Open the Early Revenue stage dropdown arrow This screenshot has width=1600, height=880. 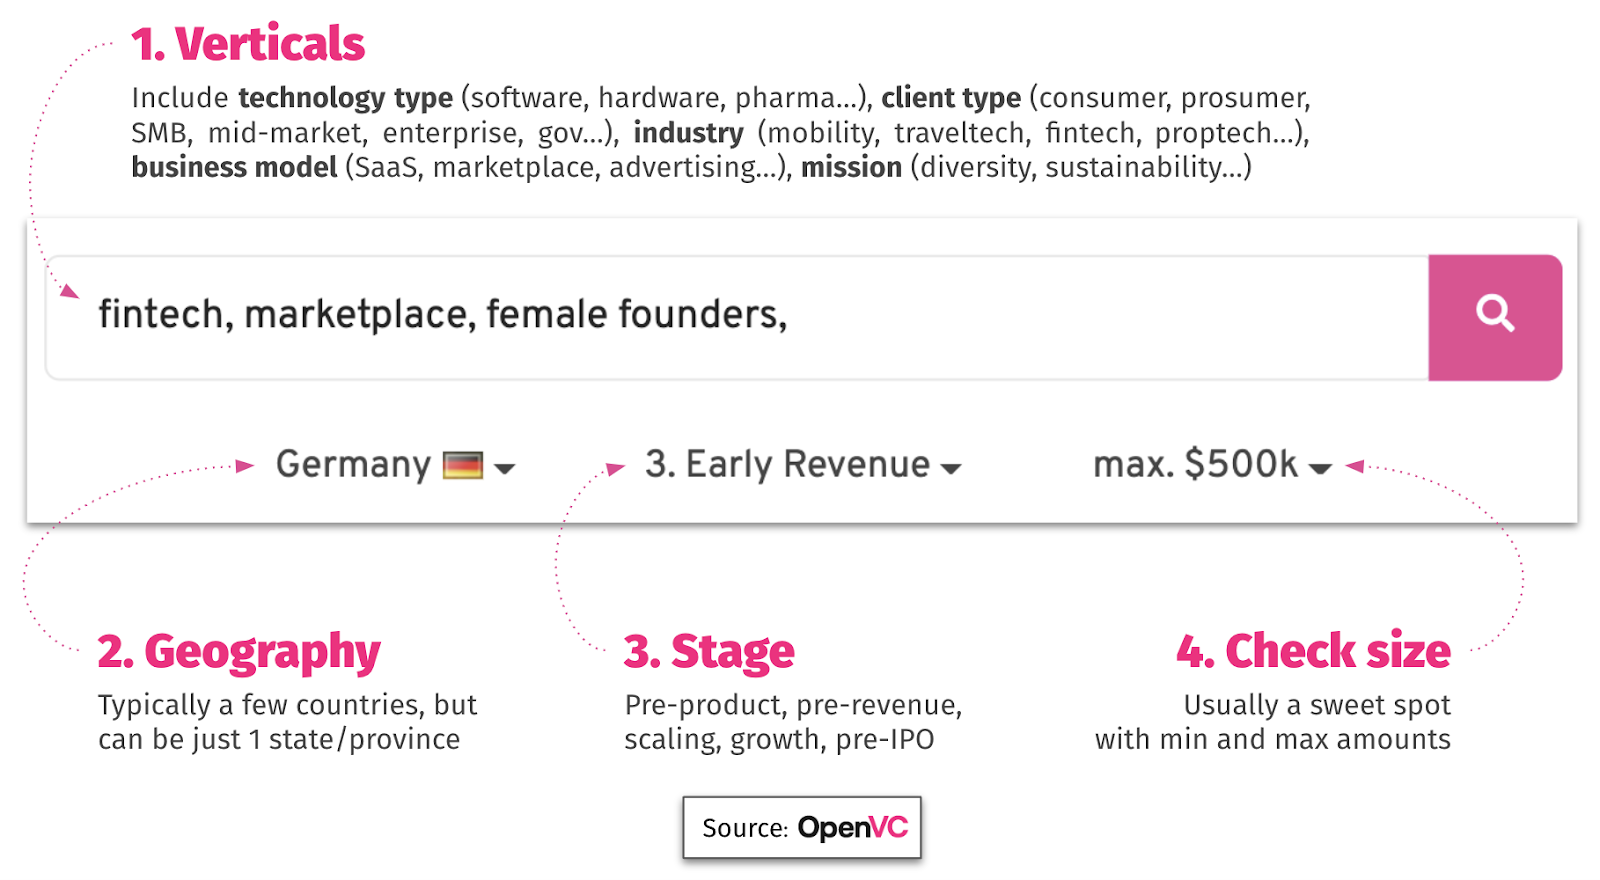point(951,468)
